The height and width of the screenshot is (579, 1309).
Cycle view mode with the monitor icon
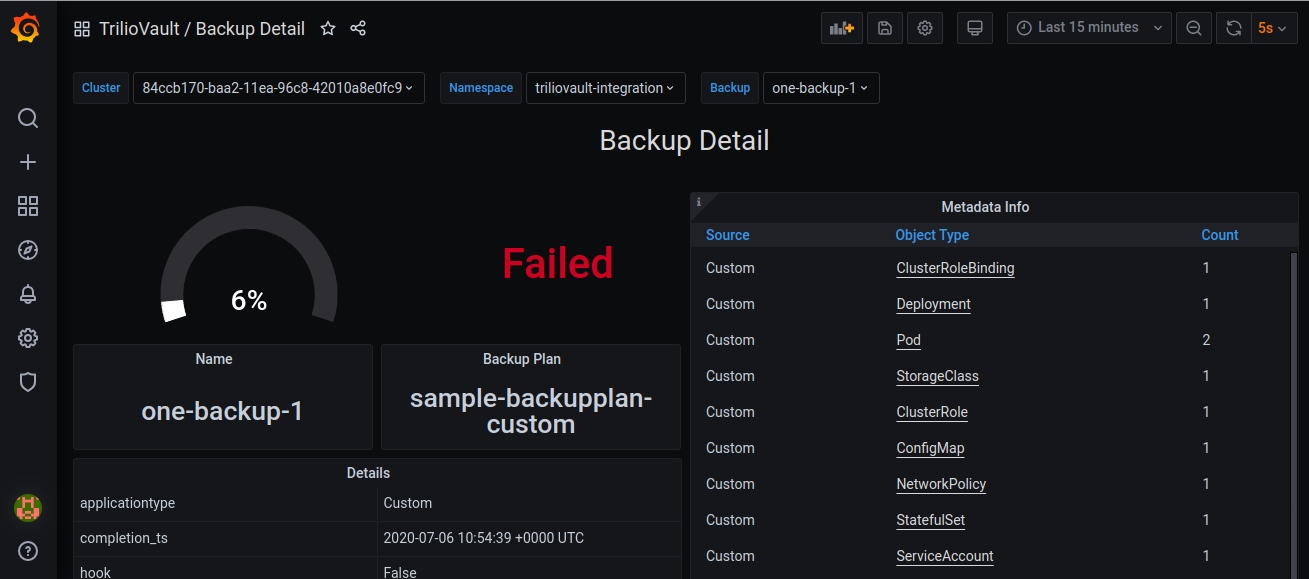(974, 28)
